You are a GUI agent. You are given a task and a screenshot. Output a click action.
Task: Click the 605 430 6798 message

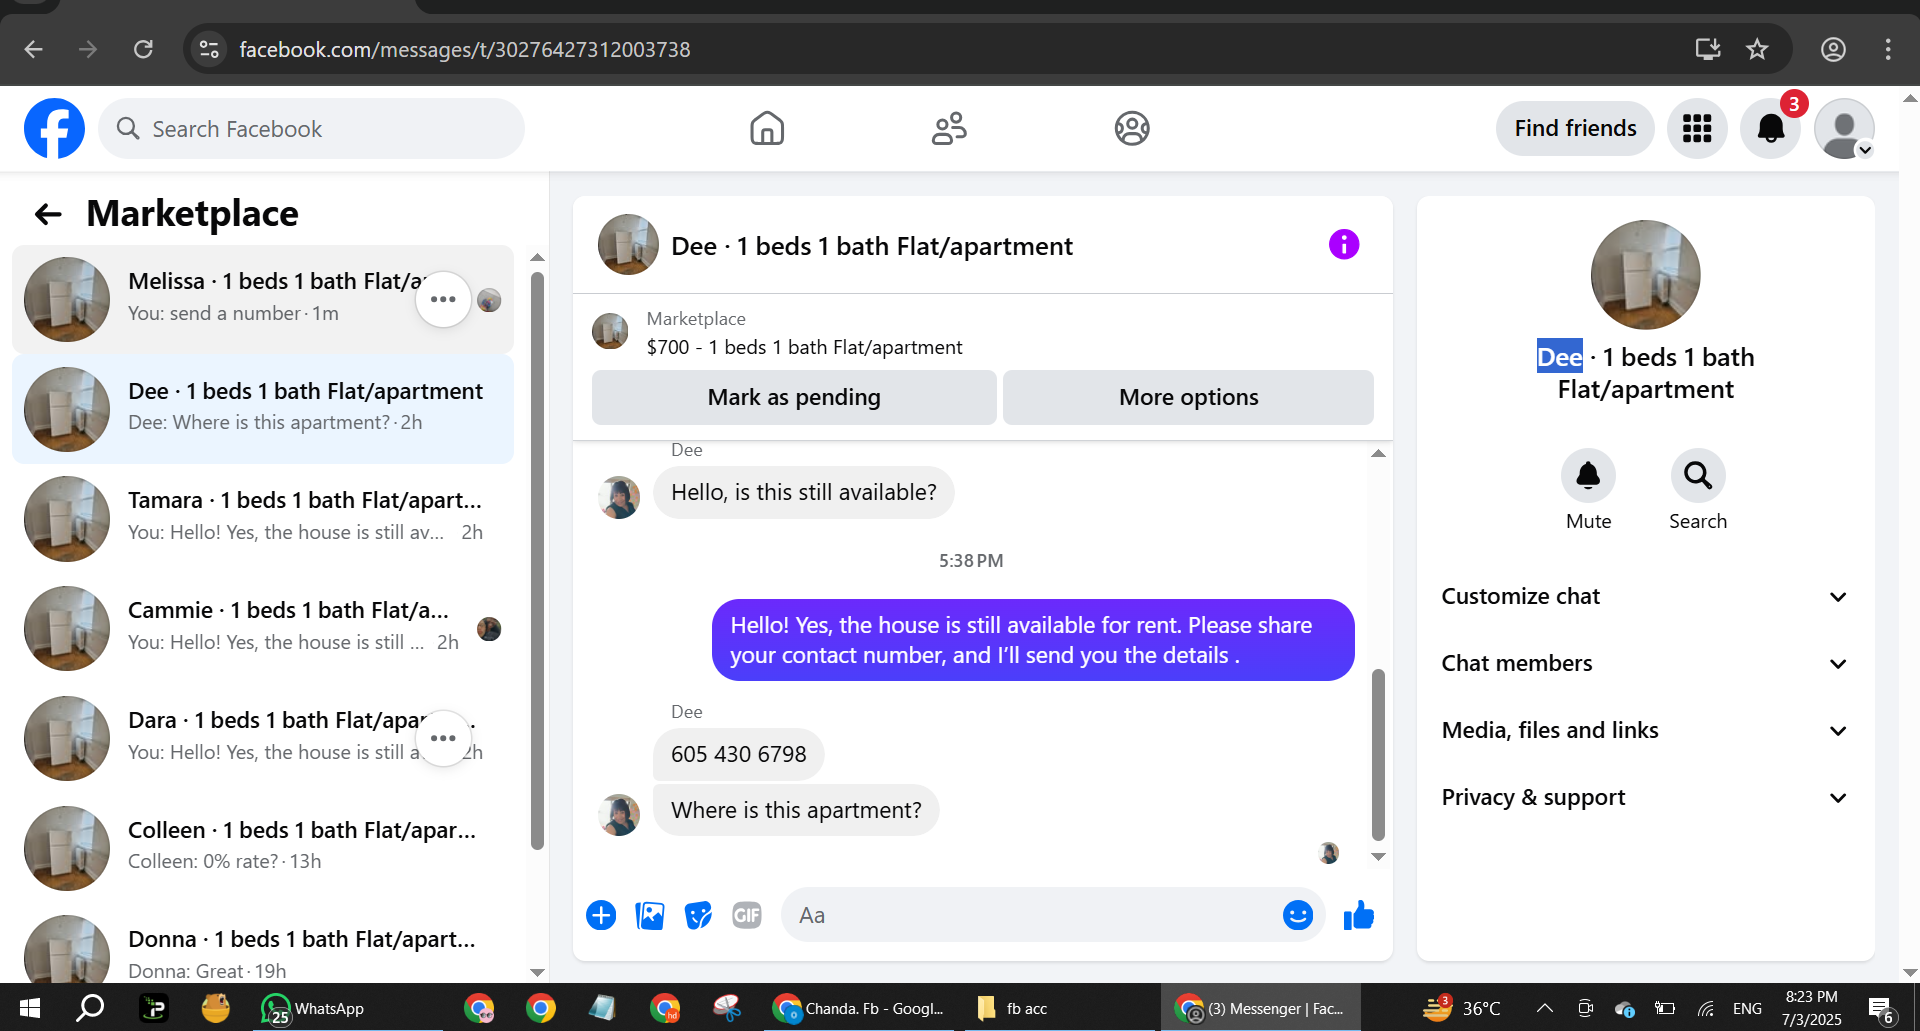[x=738, y=754]
